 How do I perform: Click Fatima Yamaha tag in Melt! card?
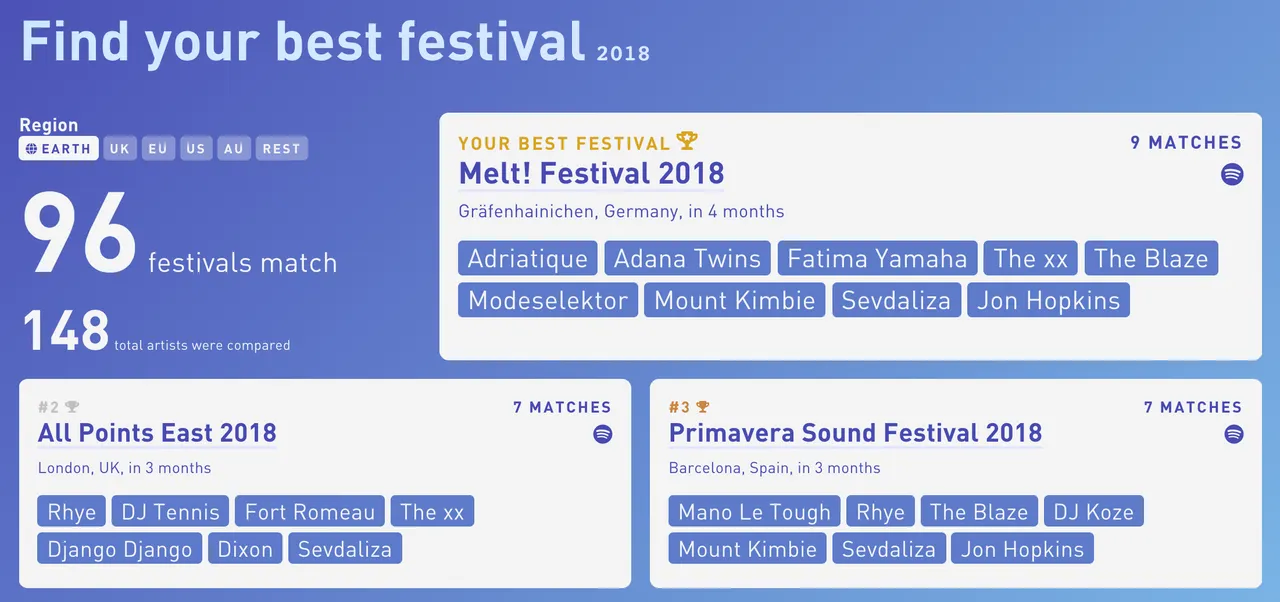click(878, 258)
